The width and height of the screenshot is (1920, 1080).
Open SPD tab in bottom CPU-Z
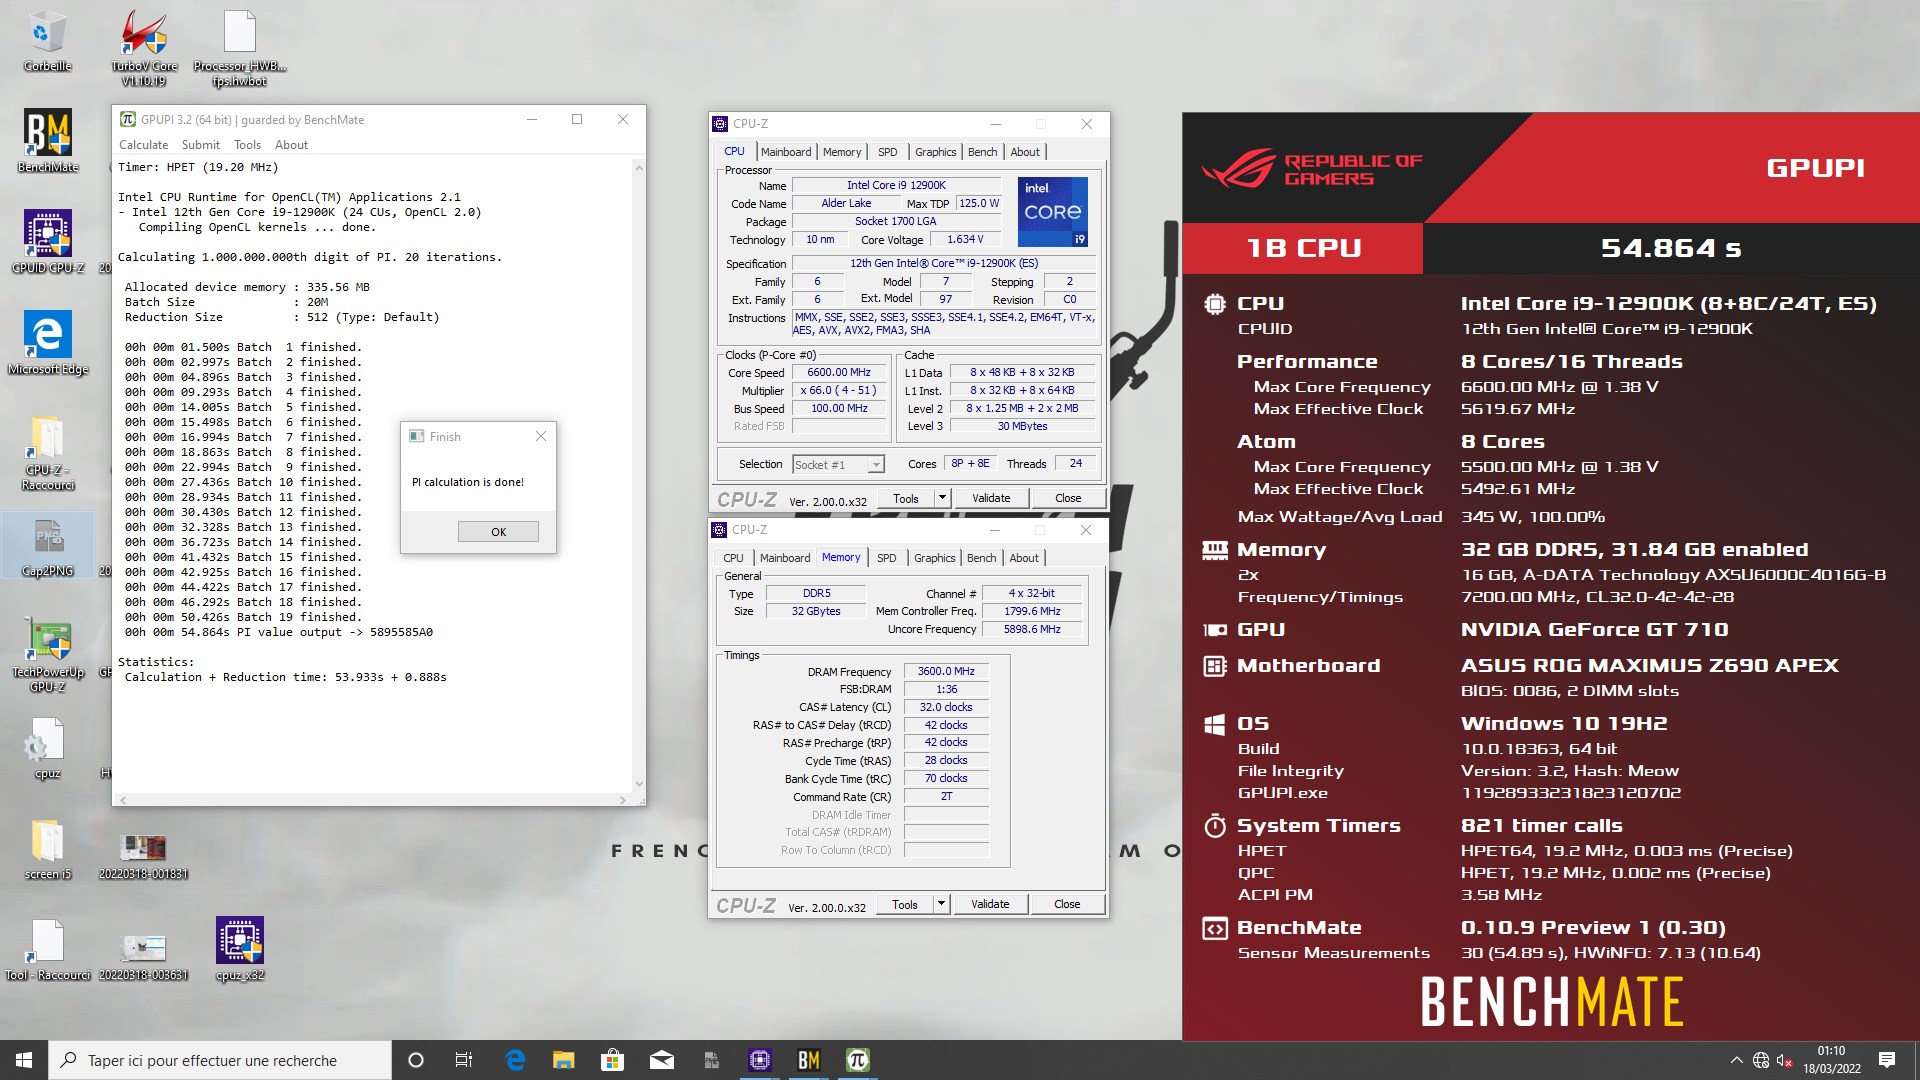coord(887,558)
